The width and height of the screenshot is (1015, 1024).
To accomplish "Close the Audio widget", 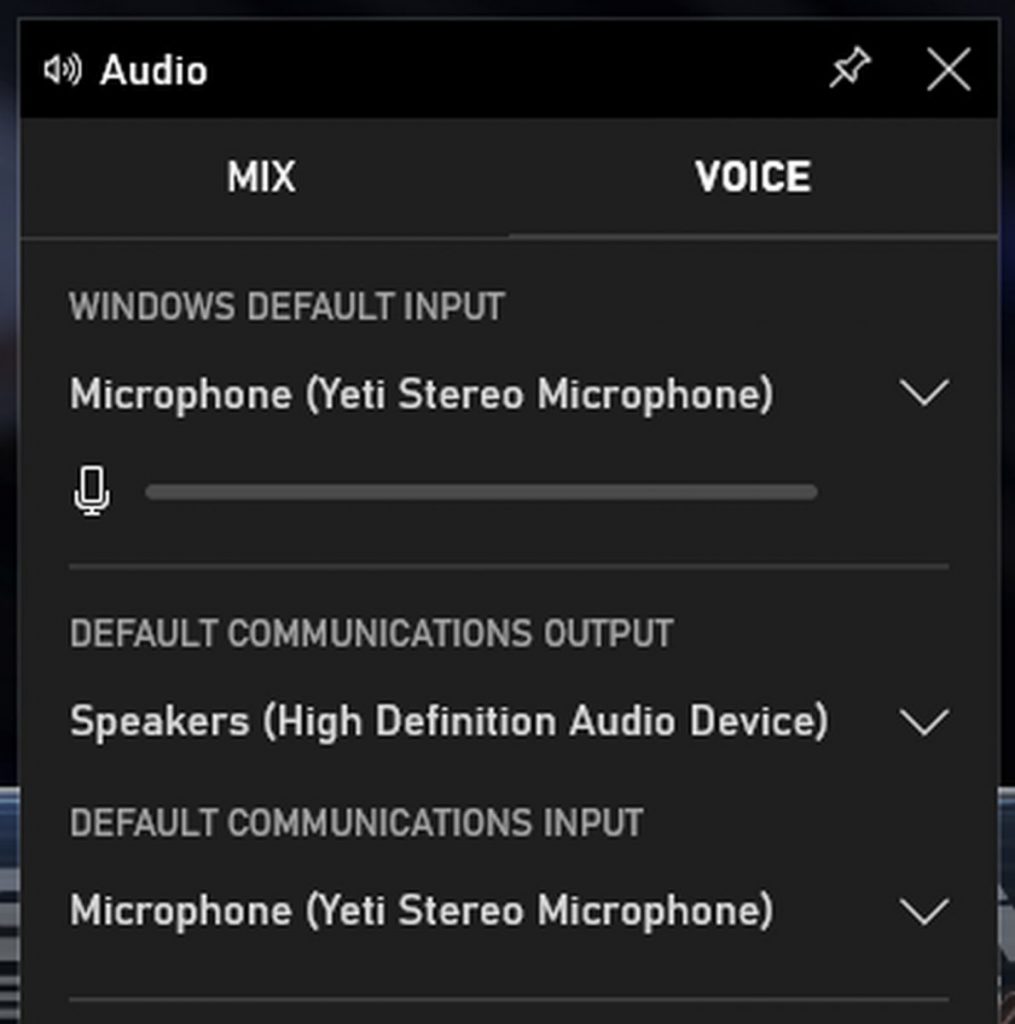I will 947,71.
